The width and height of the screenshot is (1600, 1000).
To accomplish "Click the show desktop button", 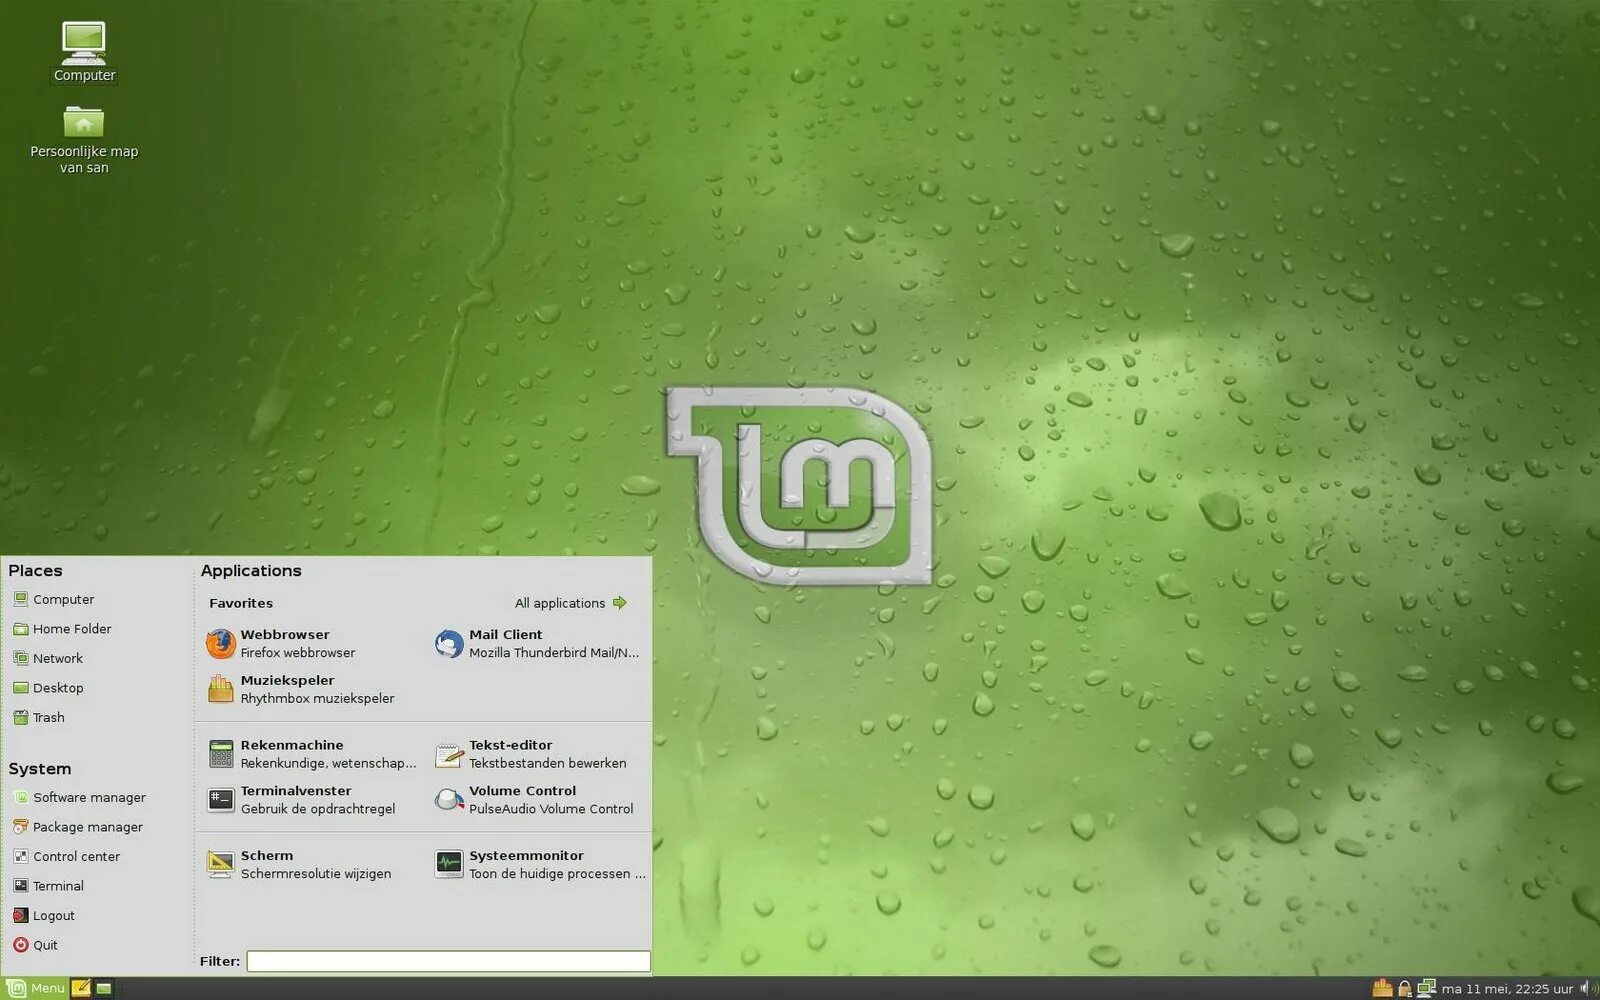I will 103,987.
